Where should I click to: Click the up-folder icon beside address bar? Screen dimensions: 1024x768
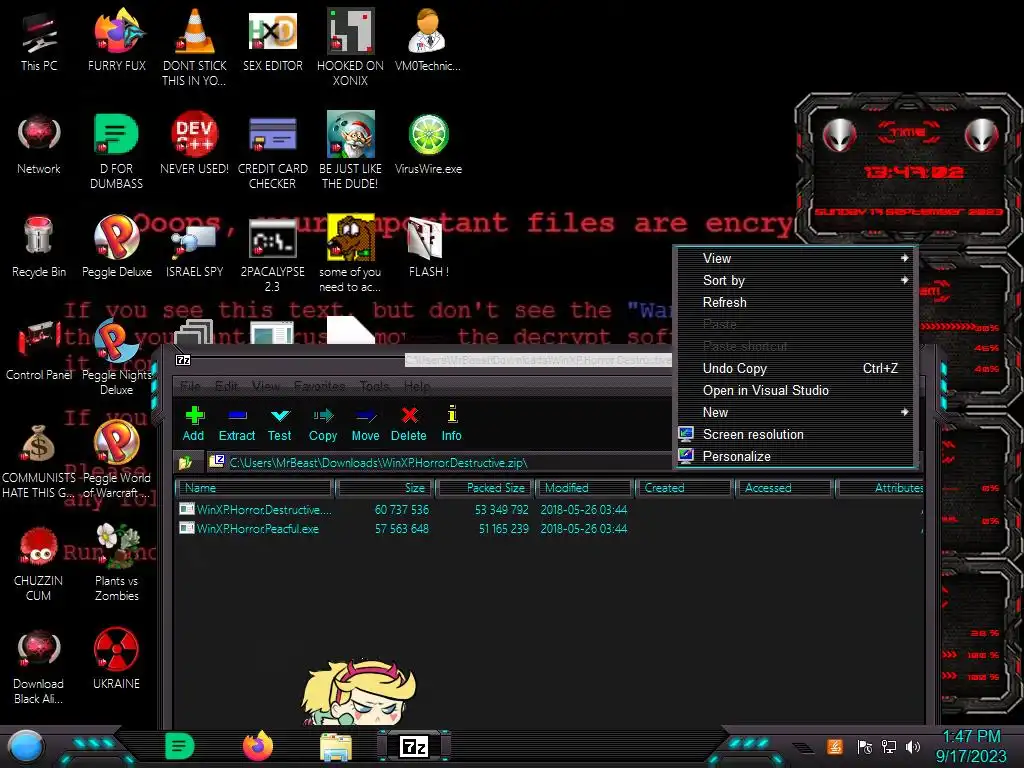(185, 463)
